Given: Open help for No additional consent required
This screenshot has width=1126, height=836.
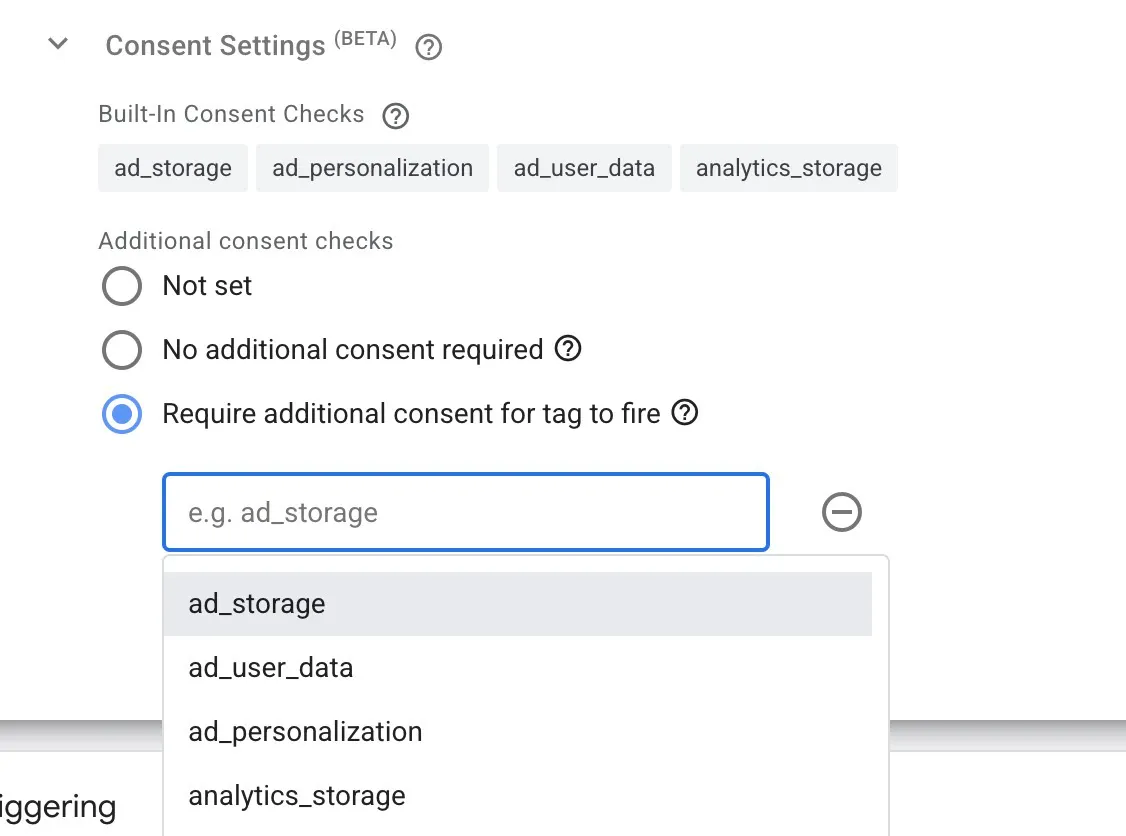Looking at the screenshot, I should pyautogui.click(x=568, y=349).
